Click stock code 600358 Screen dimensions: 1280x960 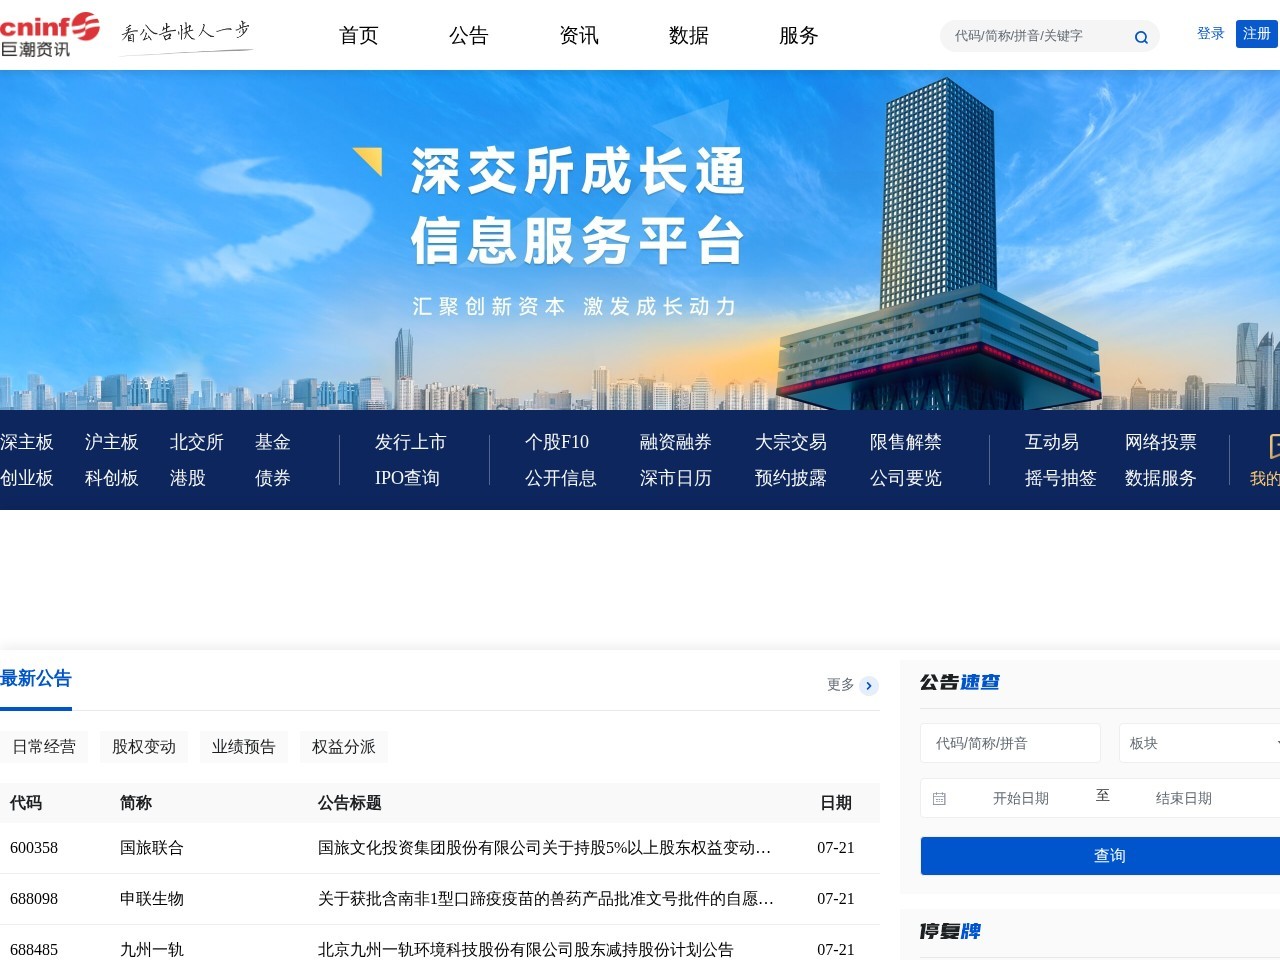34,848
